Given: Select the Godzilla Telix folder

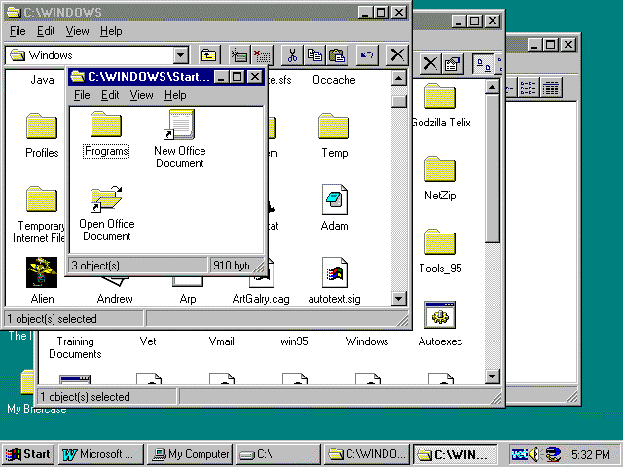Looking at the screenshot, I should [x=440, y=99].
